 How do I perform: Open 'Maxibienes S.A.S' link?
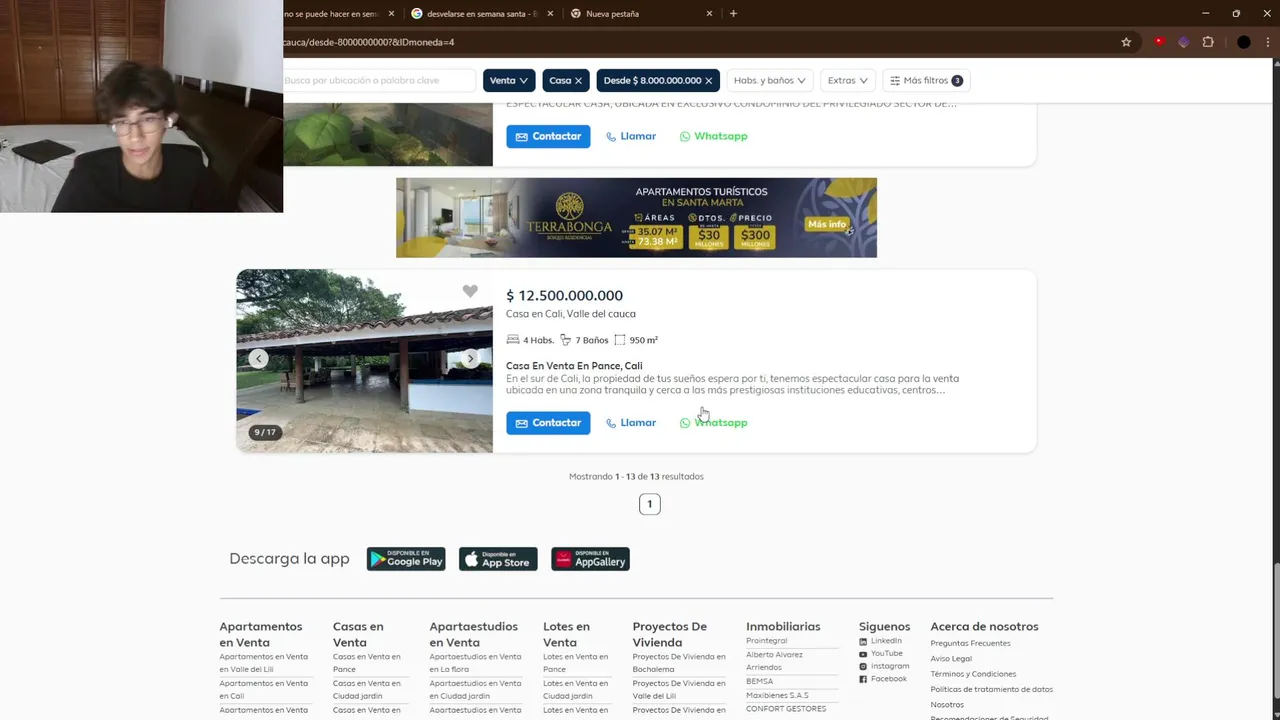pos(777,695)
